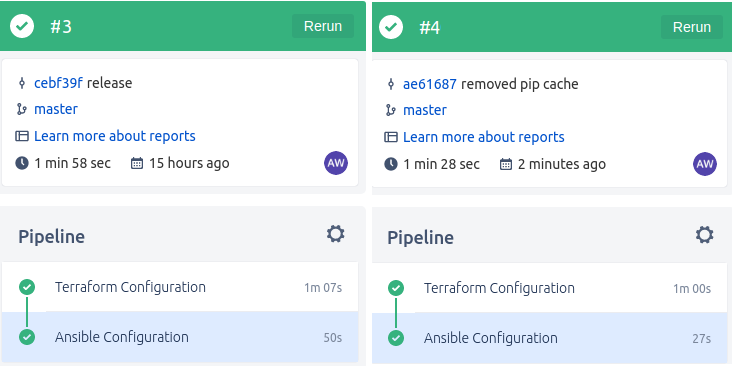
Task: Click AW user avatar in pipeline #4
Action: click(x=705, y=164)
